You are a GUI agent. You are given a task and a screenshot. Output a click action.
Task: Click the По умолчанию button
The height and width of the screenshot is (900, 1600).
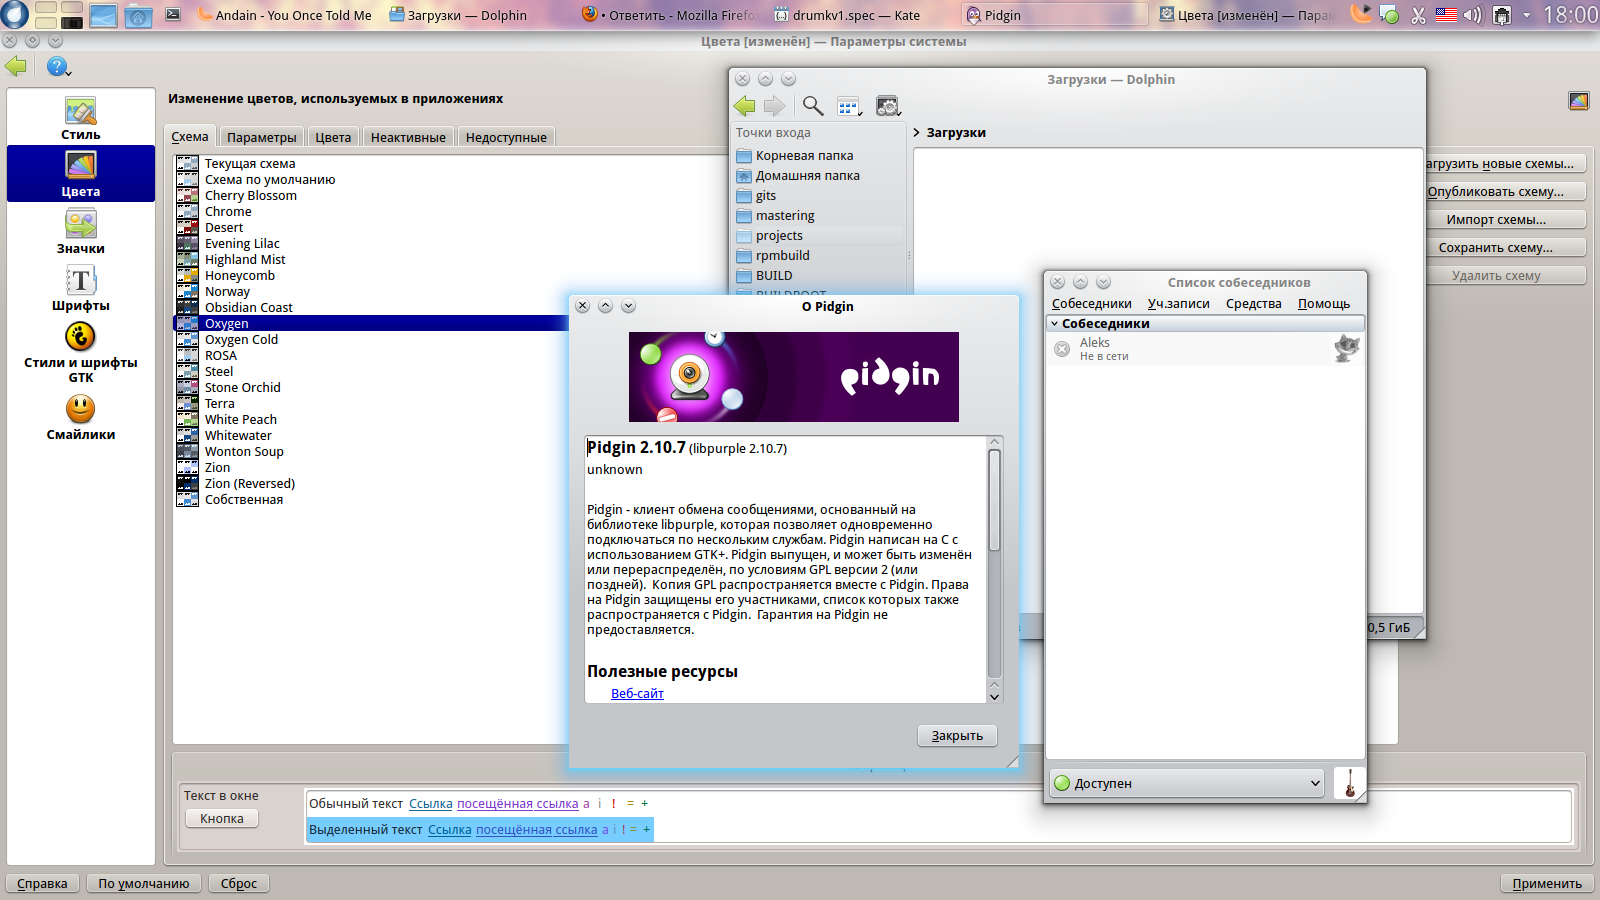click(x=144, y=883)
